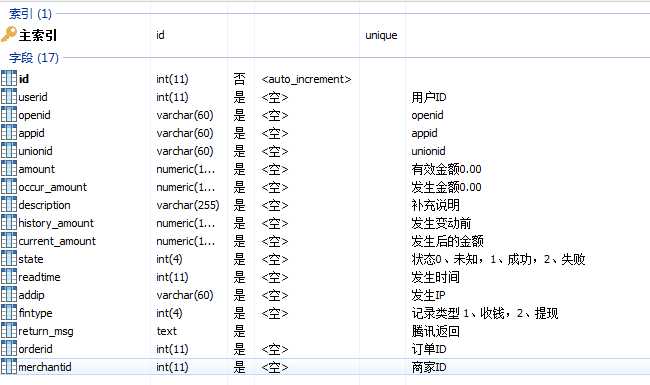Viewport: 650px width, 385px height.
Task: Select the openid field name
Action: 34,115
